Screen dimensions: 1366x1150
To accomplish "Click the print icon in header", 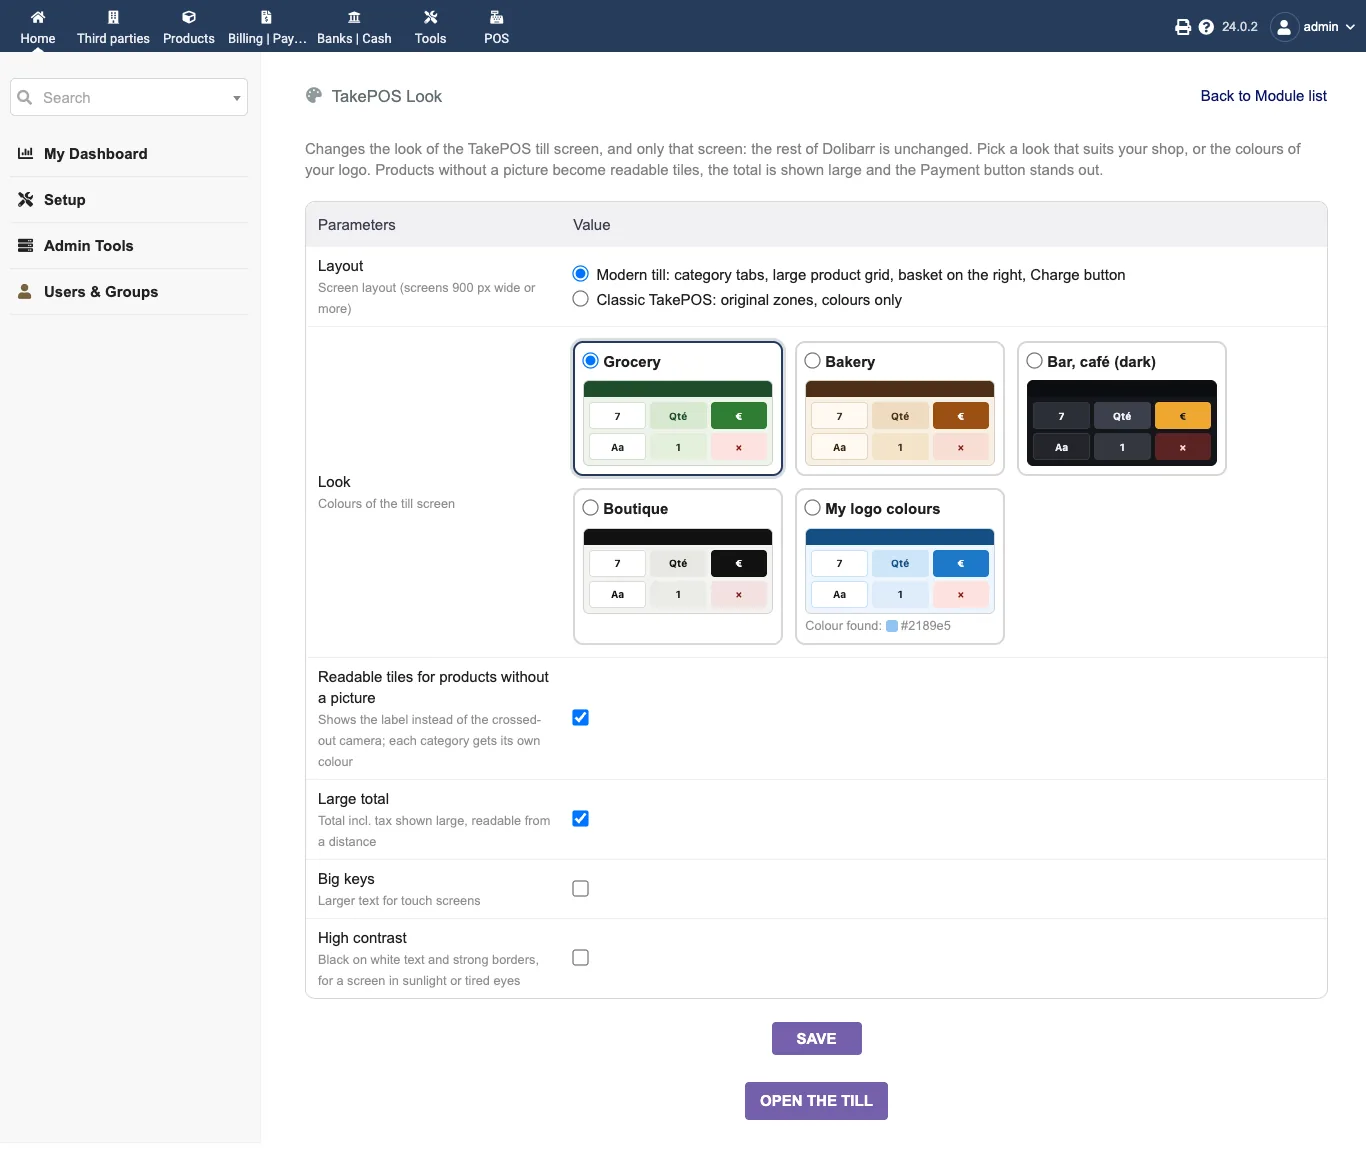I will (x=1183, y=27).
